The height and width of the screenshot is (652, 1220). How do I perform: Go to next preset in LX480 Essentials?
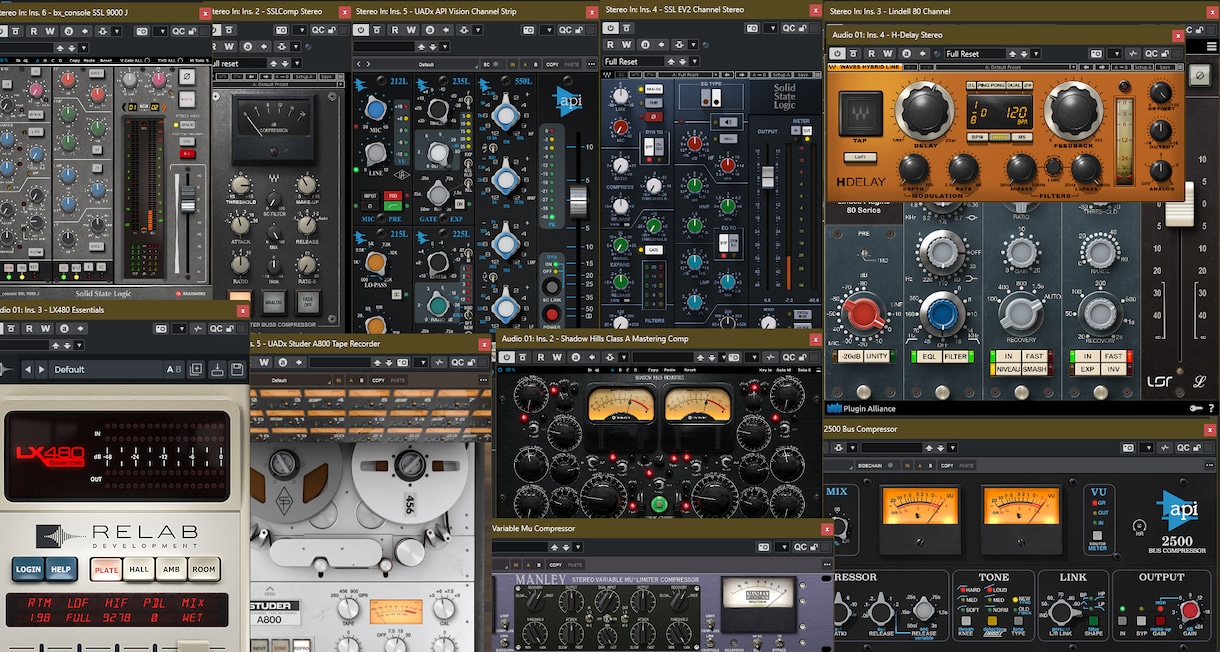point(41,369)
